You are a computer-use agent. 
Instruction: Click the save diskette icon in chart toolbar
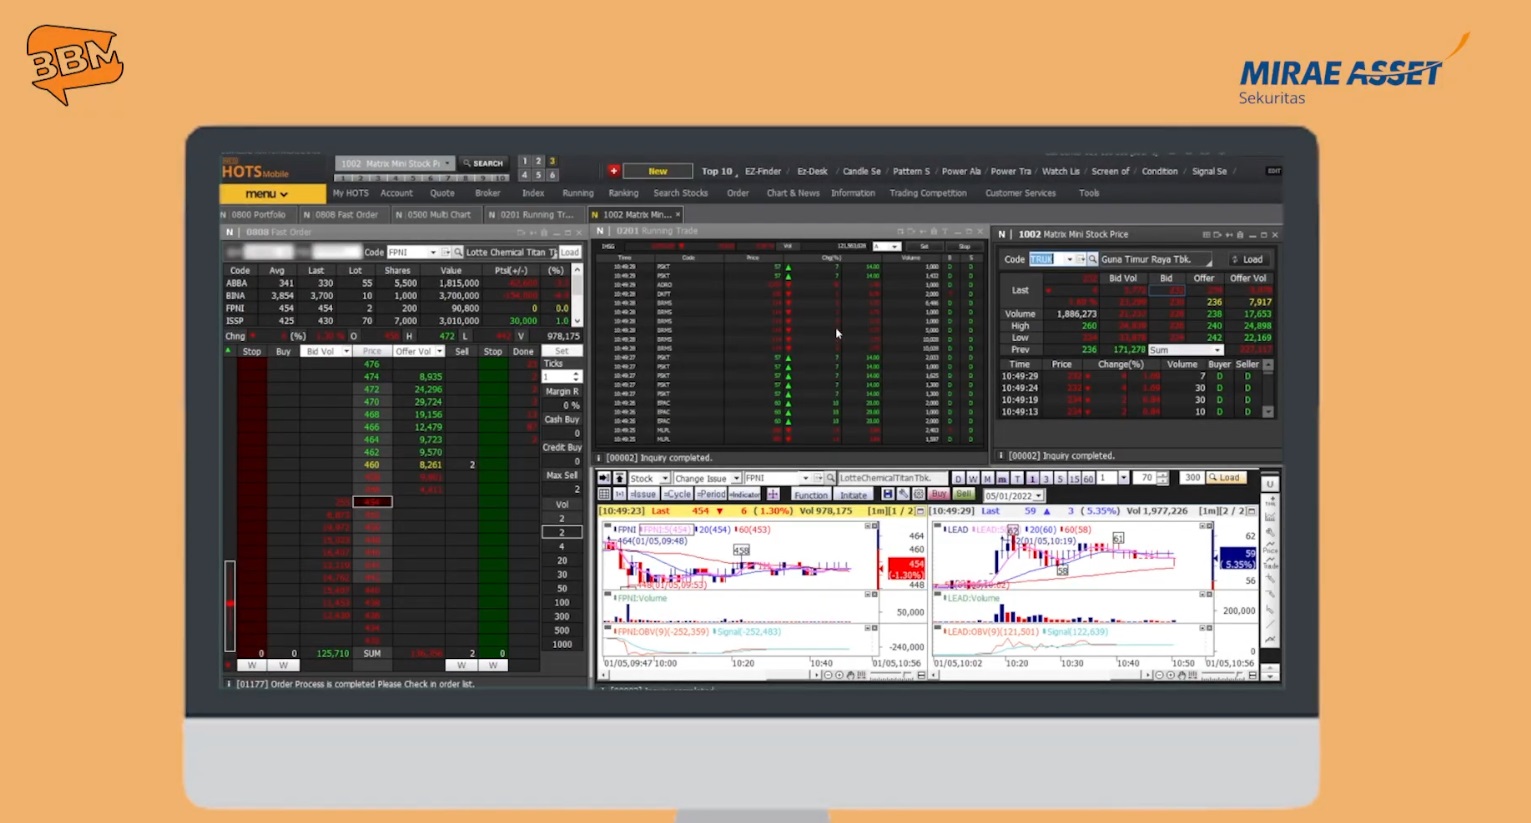887,495
